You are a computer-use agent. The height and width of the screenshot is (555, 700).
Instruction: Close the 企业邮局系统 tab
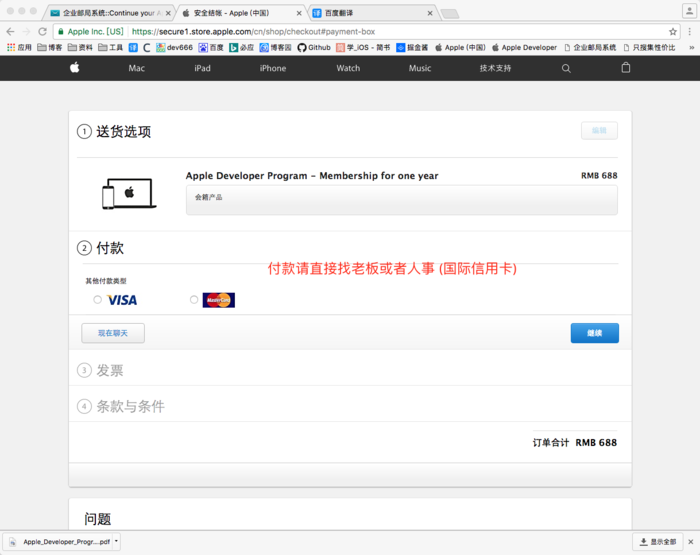(x=168, y=13)
